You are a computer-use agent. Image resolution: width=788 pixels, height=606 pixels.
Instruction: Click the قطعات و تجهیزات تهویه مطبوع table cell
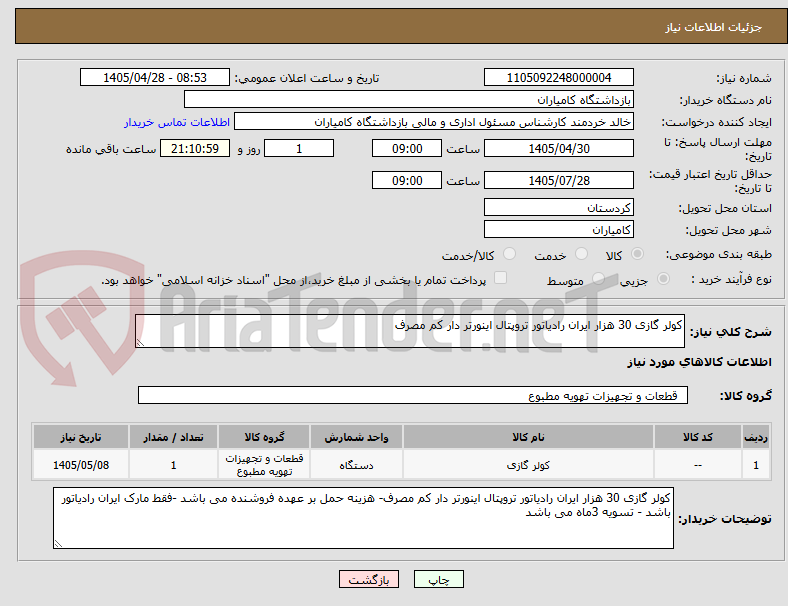pos(264,465)
